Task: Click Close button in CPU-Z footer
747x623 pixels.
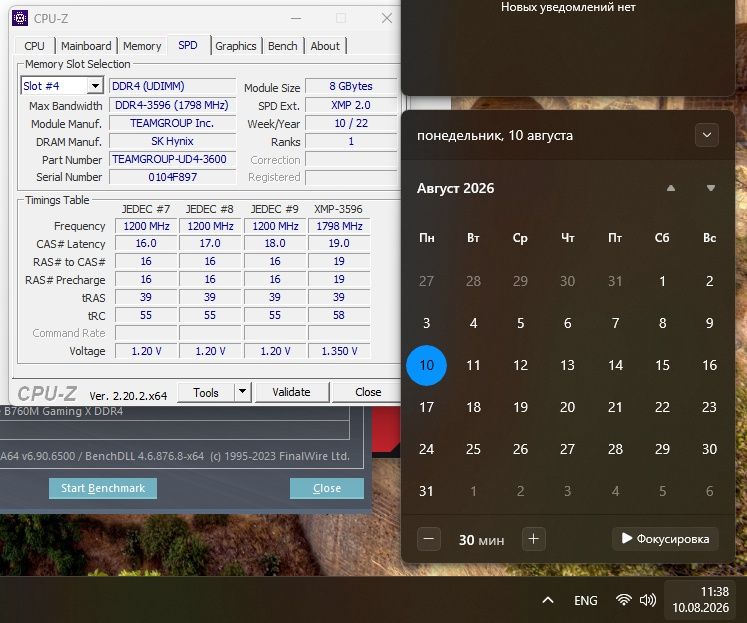Action: (368, 392)
